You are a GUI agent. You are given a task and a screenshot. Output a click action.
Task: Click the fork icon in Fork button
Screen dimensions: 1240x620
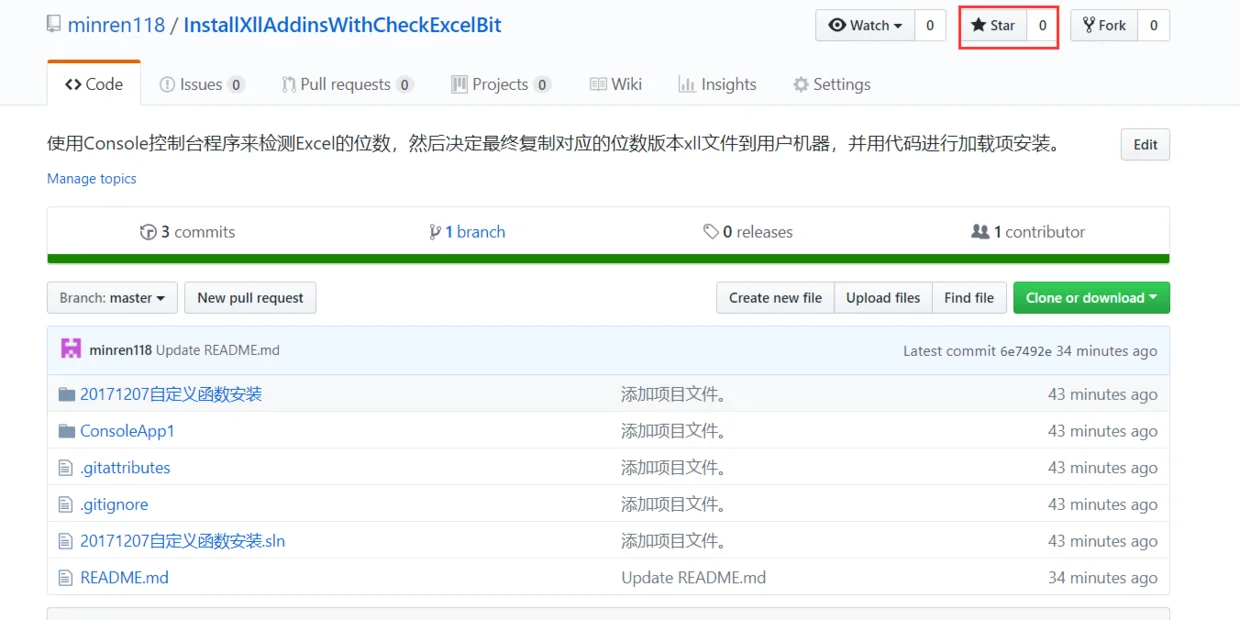pos(1088,25)
